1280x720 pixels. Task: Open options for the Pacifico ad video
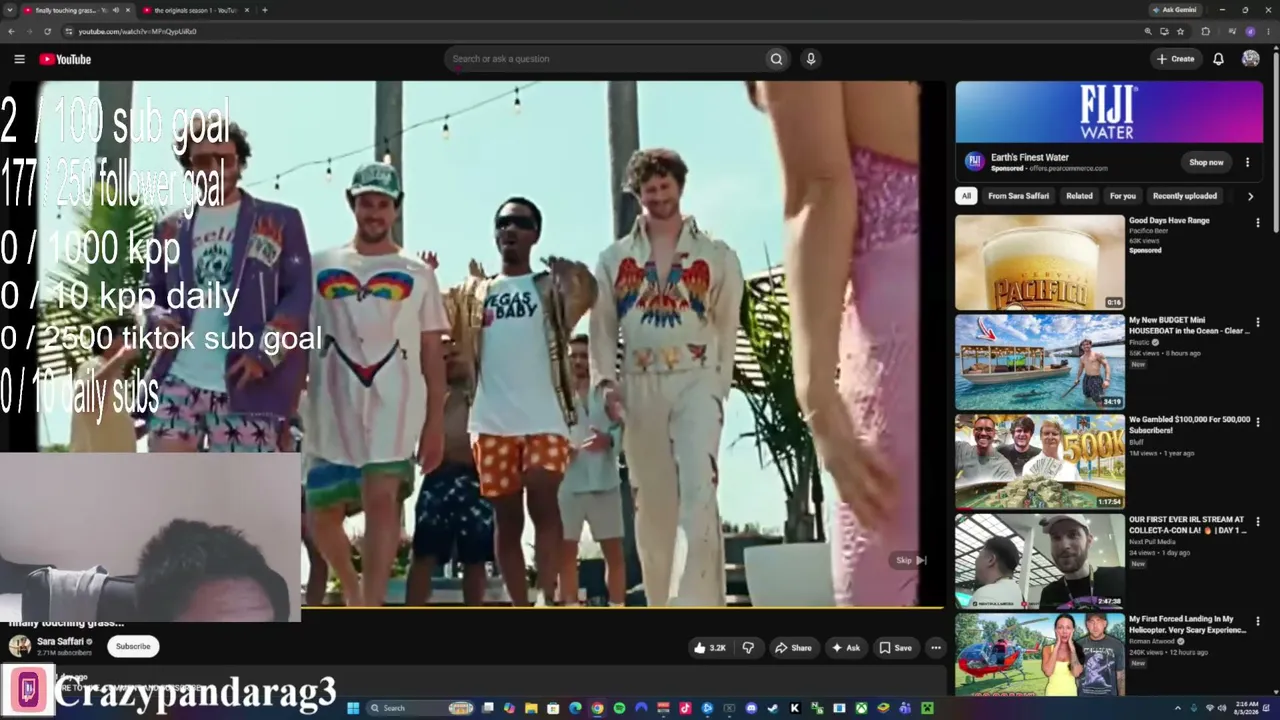1258,223
